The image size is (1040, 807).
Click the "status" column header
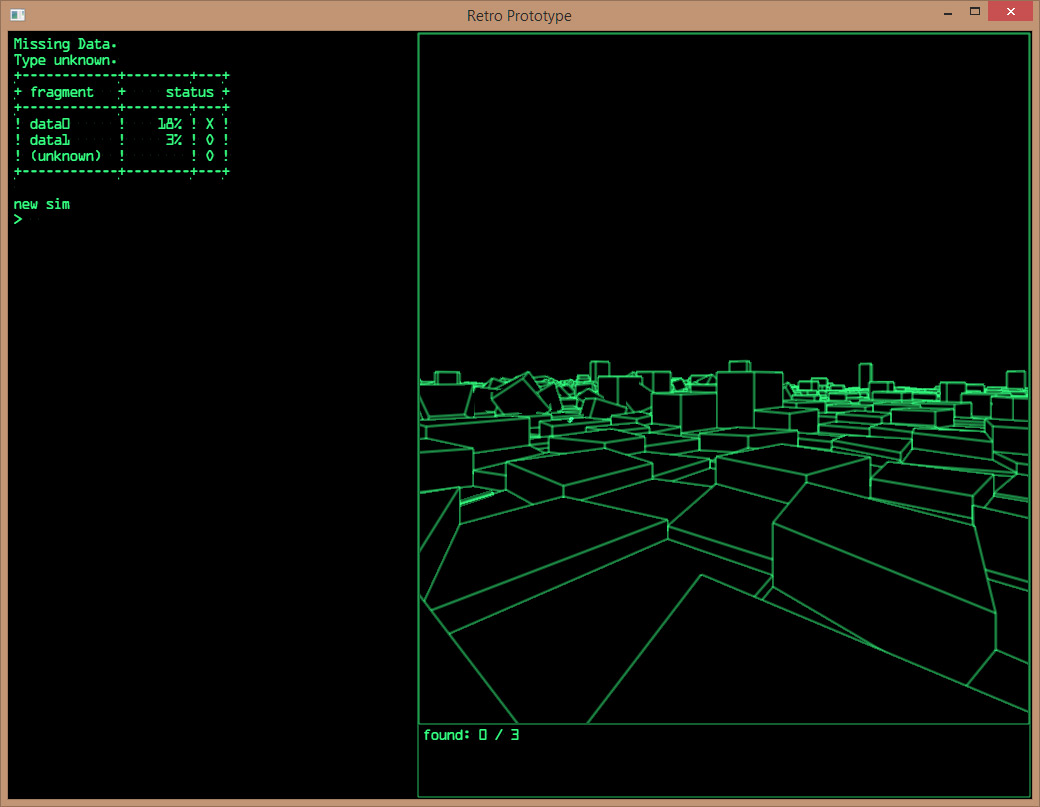[189, 92]
